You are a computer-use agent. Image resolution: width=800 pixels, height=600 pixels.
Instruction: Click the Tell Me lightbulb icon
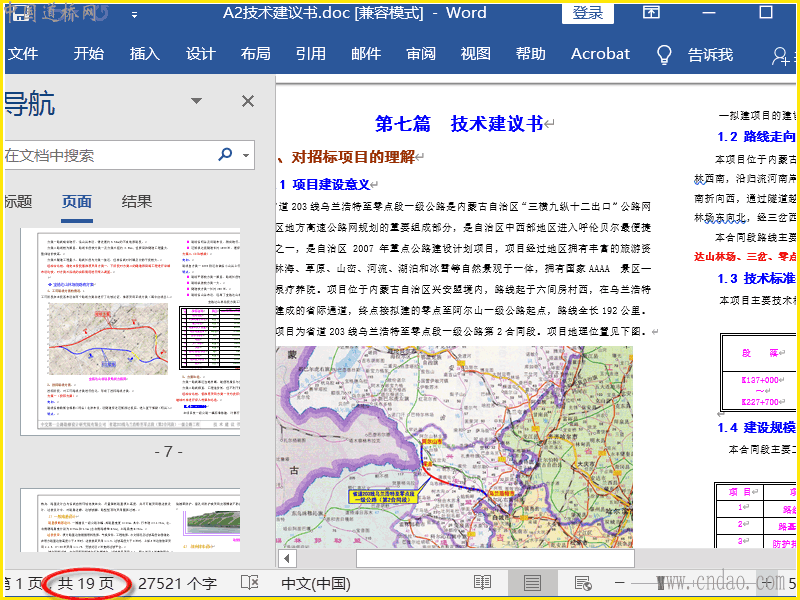[x=664, y=55]
